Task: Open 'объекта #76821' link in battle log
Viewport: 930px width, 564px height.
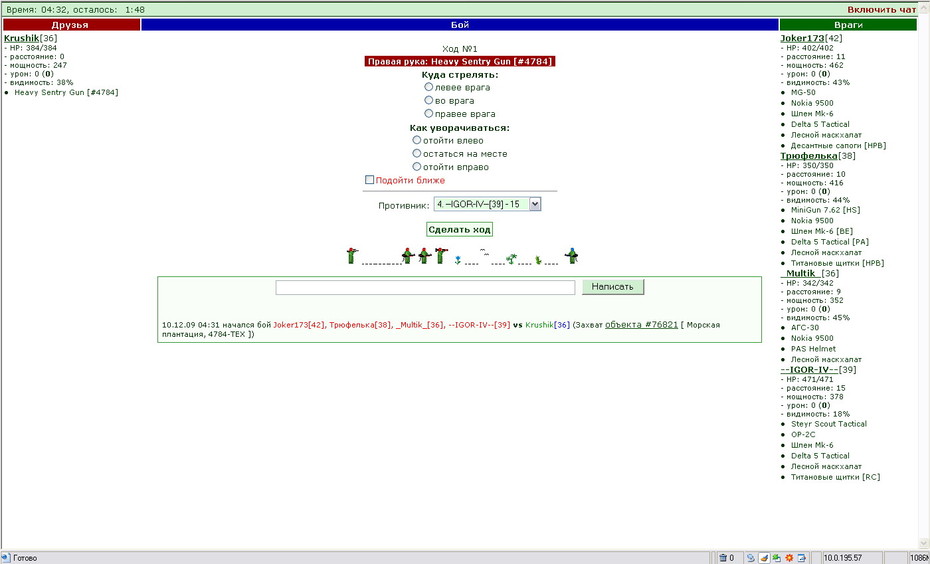Action: 641,324
